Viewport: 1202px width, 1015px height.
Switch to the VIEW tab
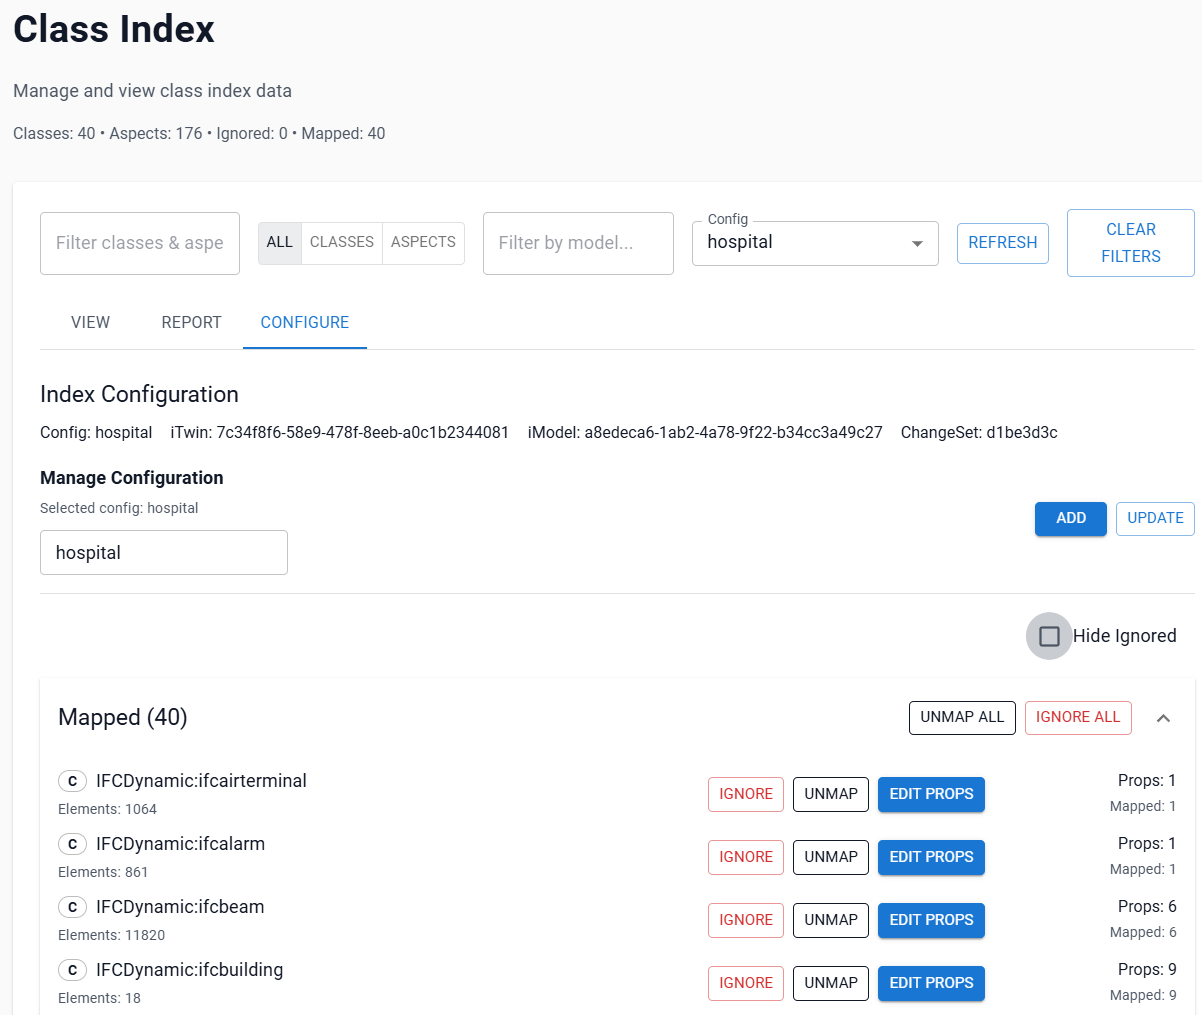click(91, 323)
